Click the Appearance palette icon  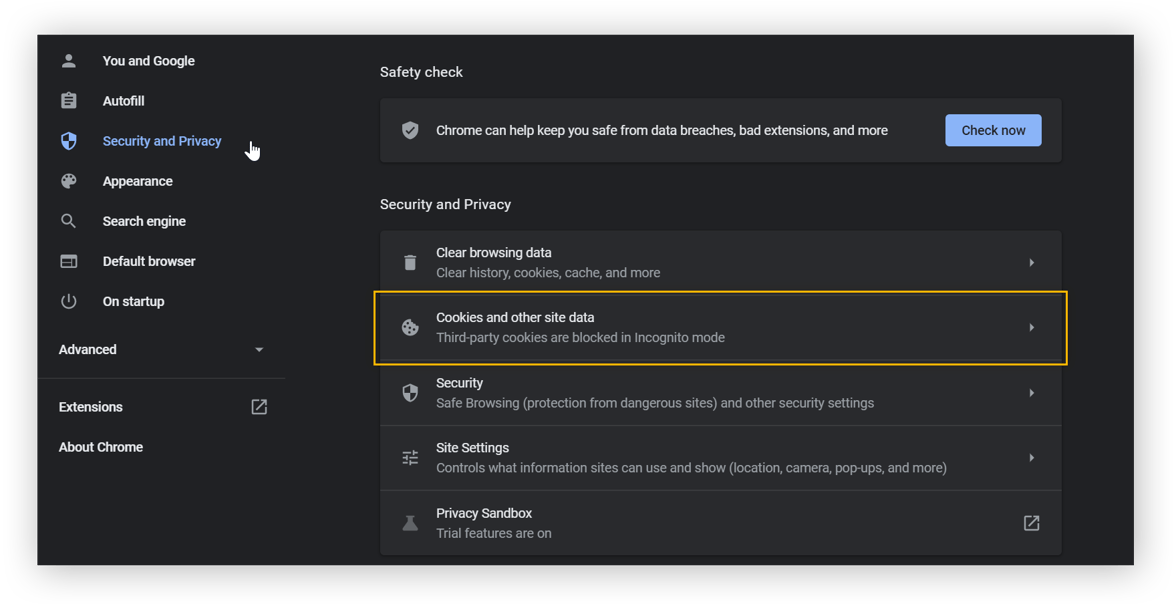[x=69, y=181]
